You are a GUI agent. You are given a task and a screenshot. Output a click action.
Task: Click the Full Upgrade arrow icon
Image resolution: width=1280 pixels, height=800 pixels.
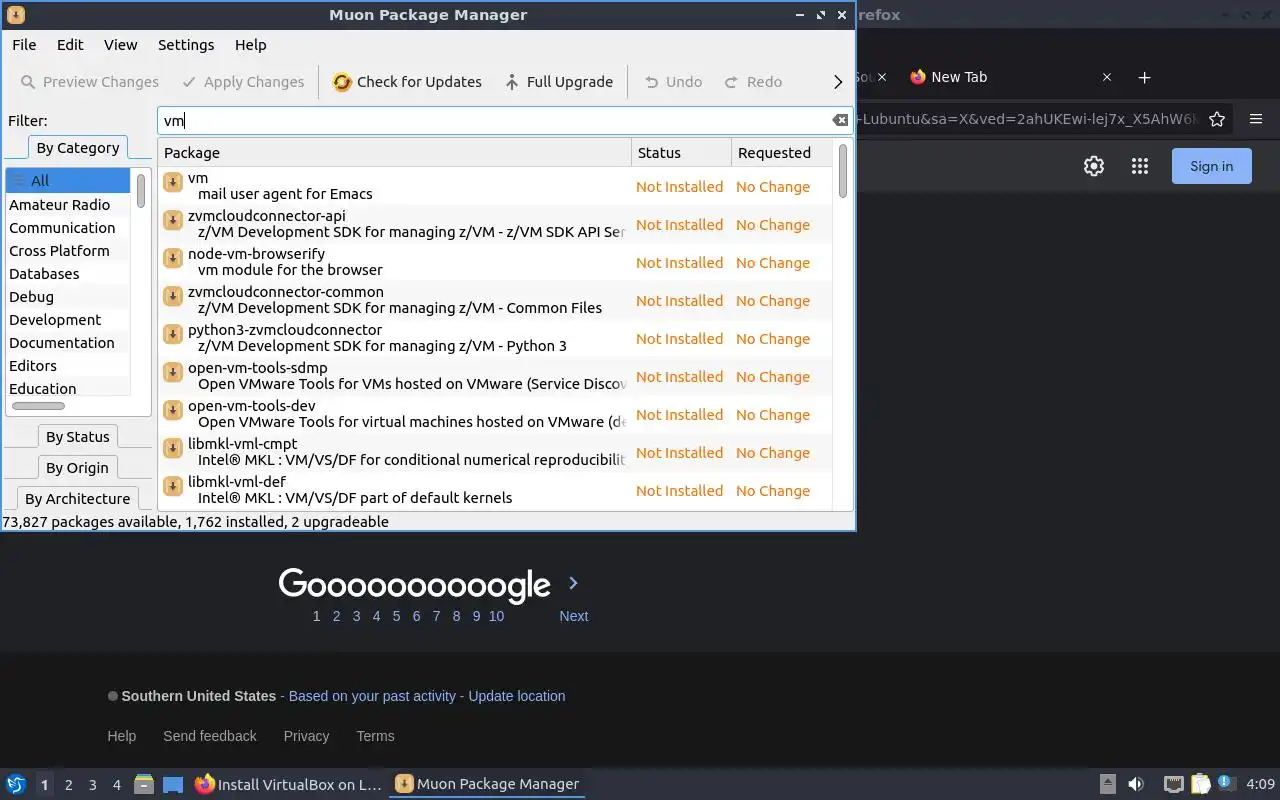pyautogui.click(x=512, y=82)
